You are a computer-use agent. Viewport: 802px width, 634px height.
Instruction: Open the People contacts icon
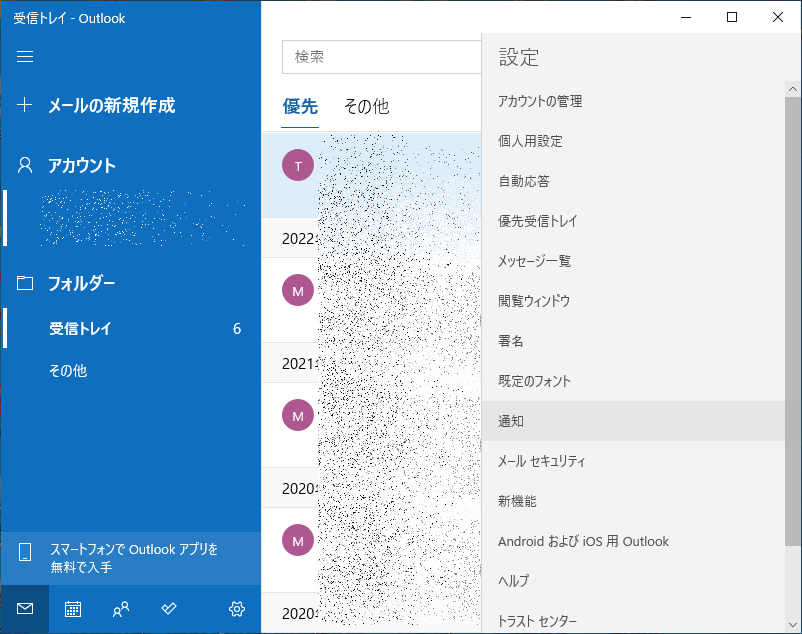click(121, 608)
